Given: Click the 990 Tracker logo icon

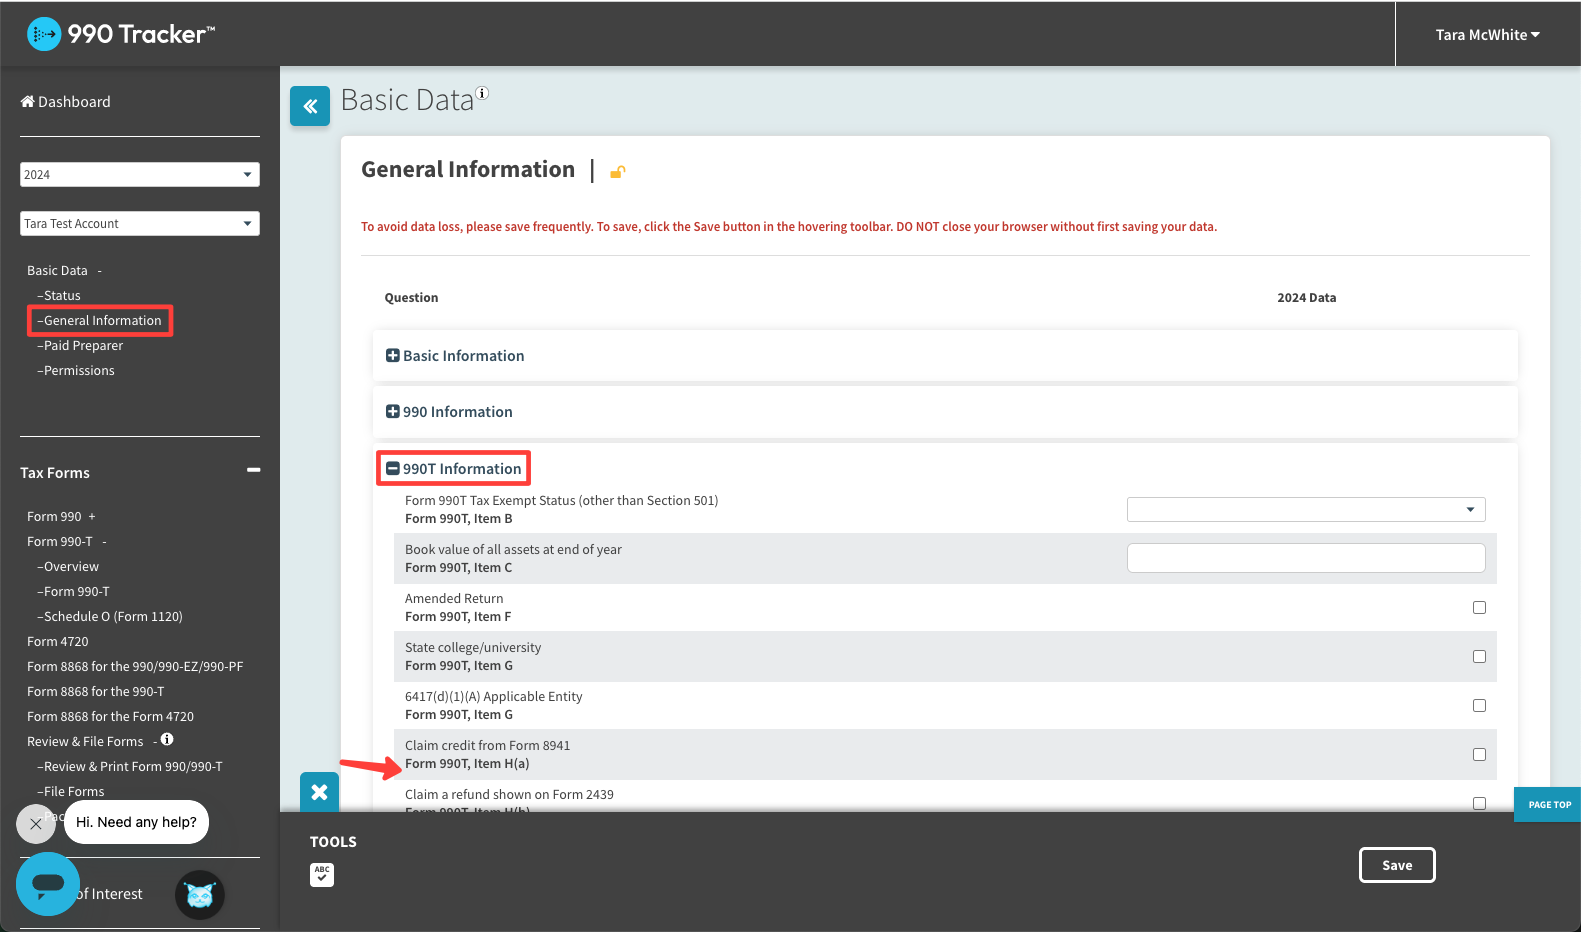Looking at the screenshot, I should pyautogui.click(x=44, y=34).
